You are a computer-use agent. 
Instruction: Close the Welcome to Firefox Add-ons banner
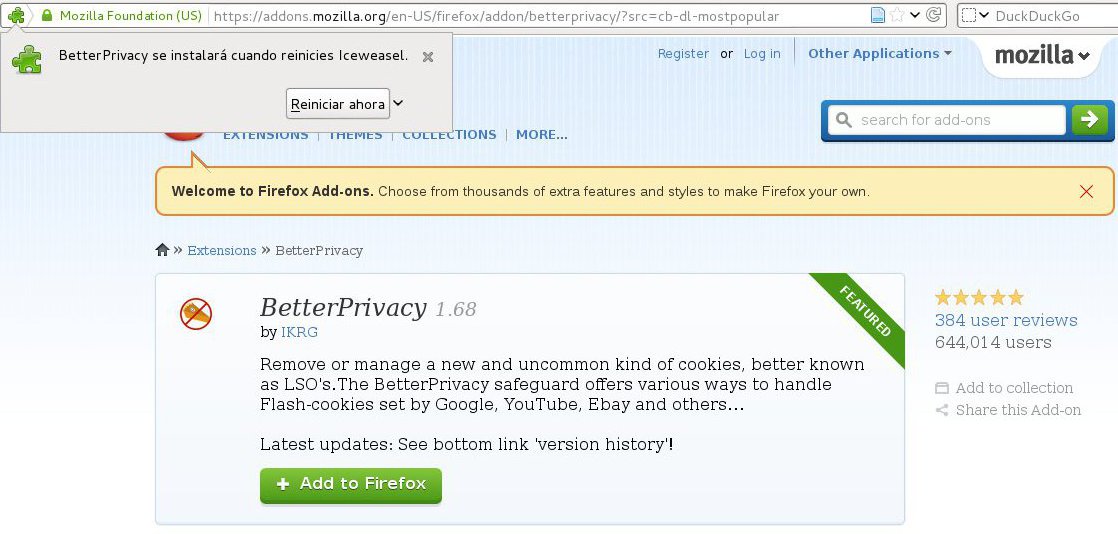point(1086,191)
